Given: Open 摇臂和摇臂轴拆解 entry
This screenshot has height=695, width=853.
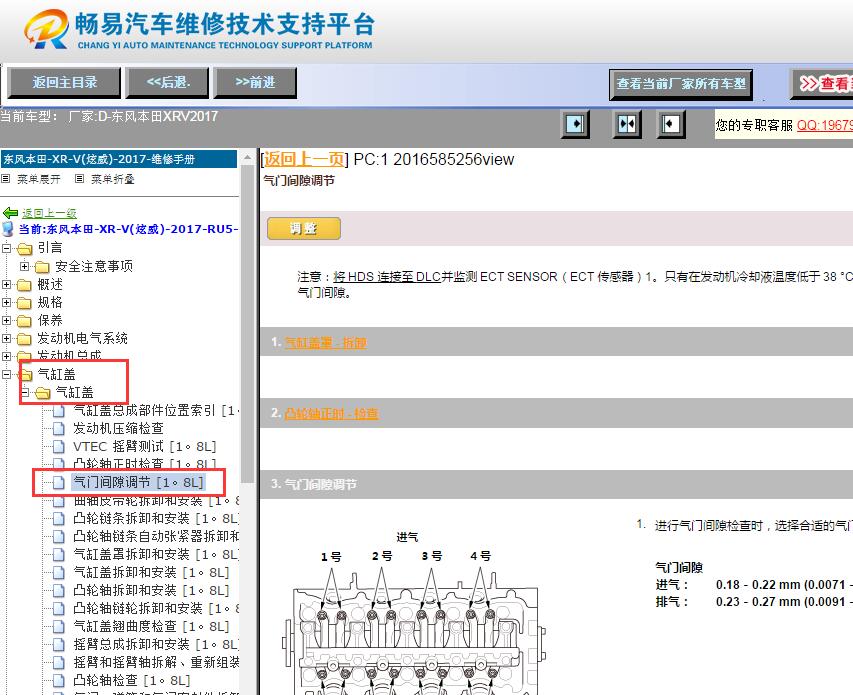Looking at the screenshot, I should coord(156,662).
